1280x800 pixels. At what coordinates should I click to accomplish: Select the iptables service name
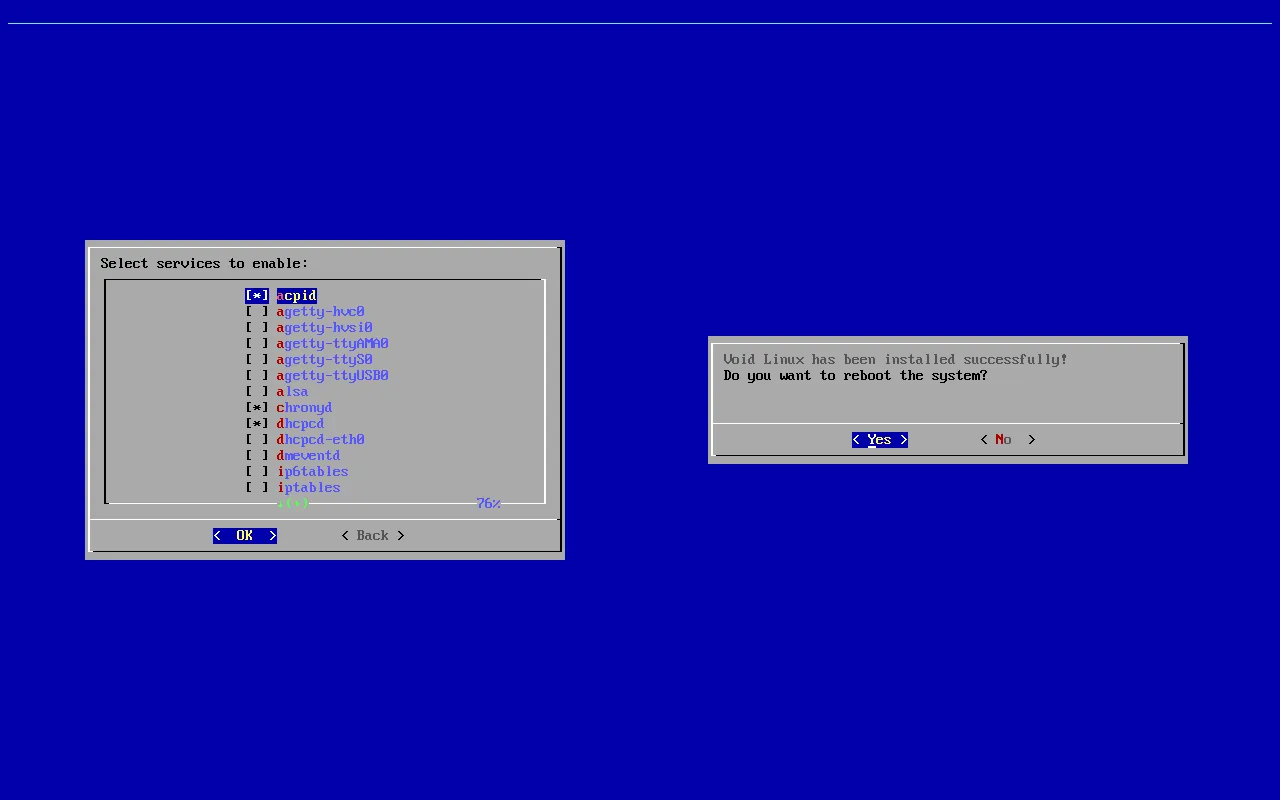(x=309, y=488)
